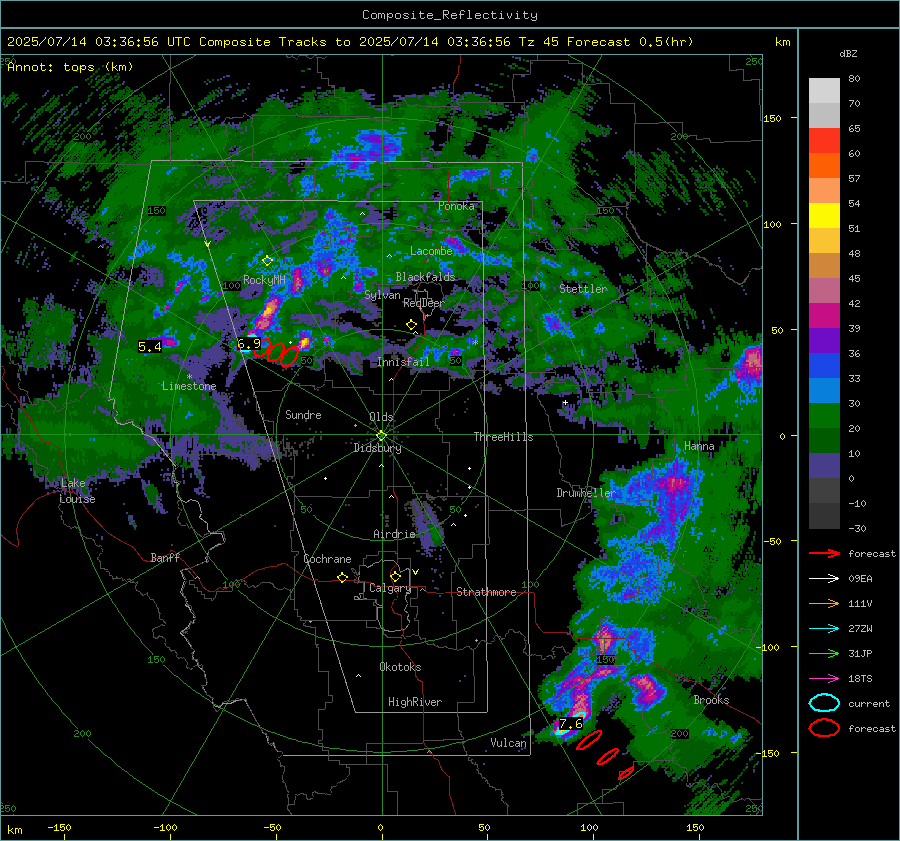900x841 pixels.
Task: Click the ThreeHills label
Action: pos(503,437)
